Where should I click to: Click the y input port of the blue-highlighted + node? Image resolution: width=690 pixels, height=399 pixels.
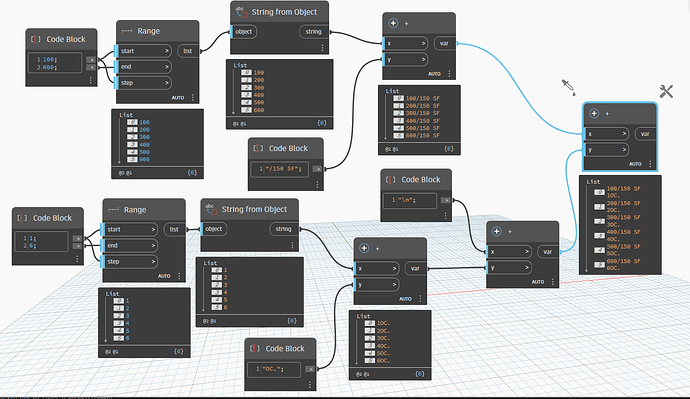[606, 150]
